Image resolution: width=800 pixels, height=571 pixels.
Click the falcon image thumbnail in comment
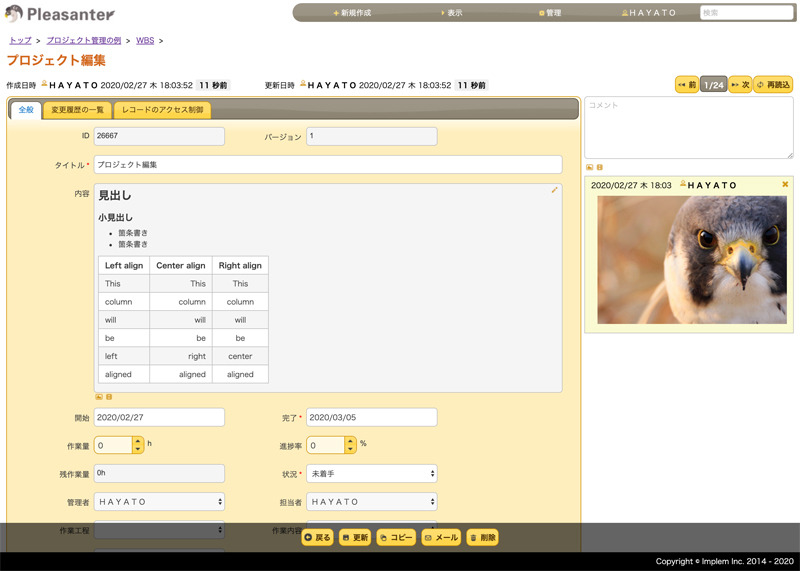pos(692,260)
